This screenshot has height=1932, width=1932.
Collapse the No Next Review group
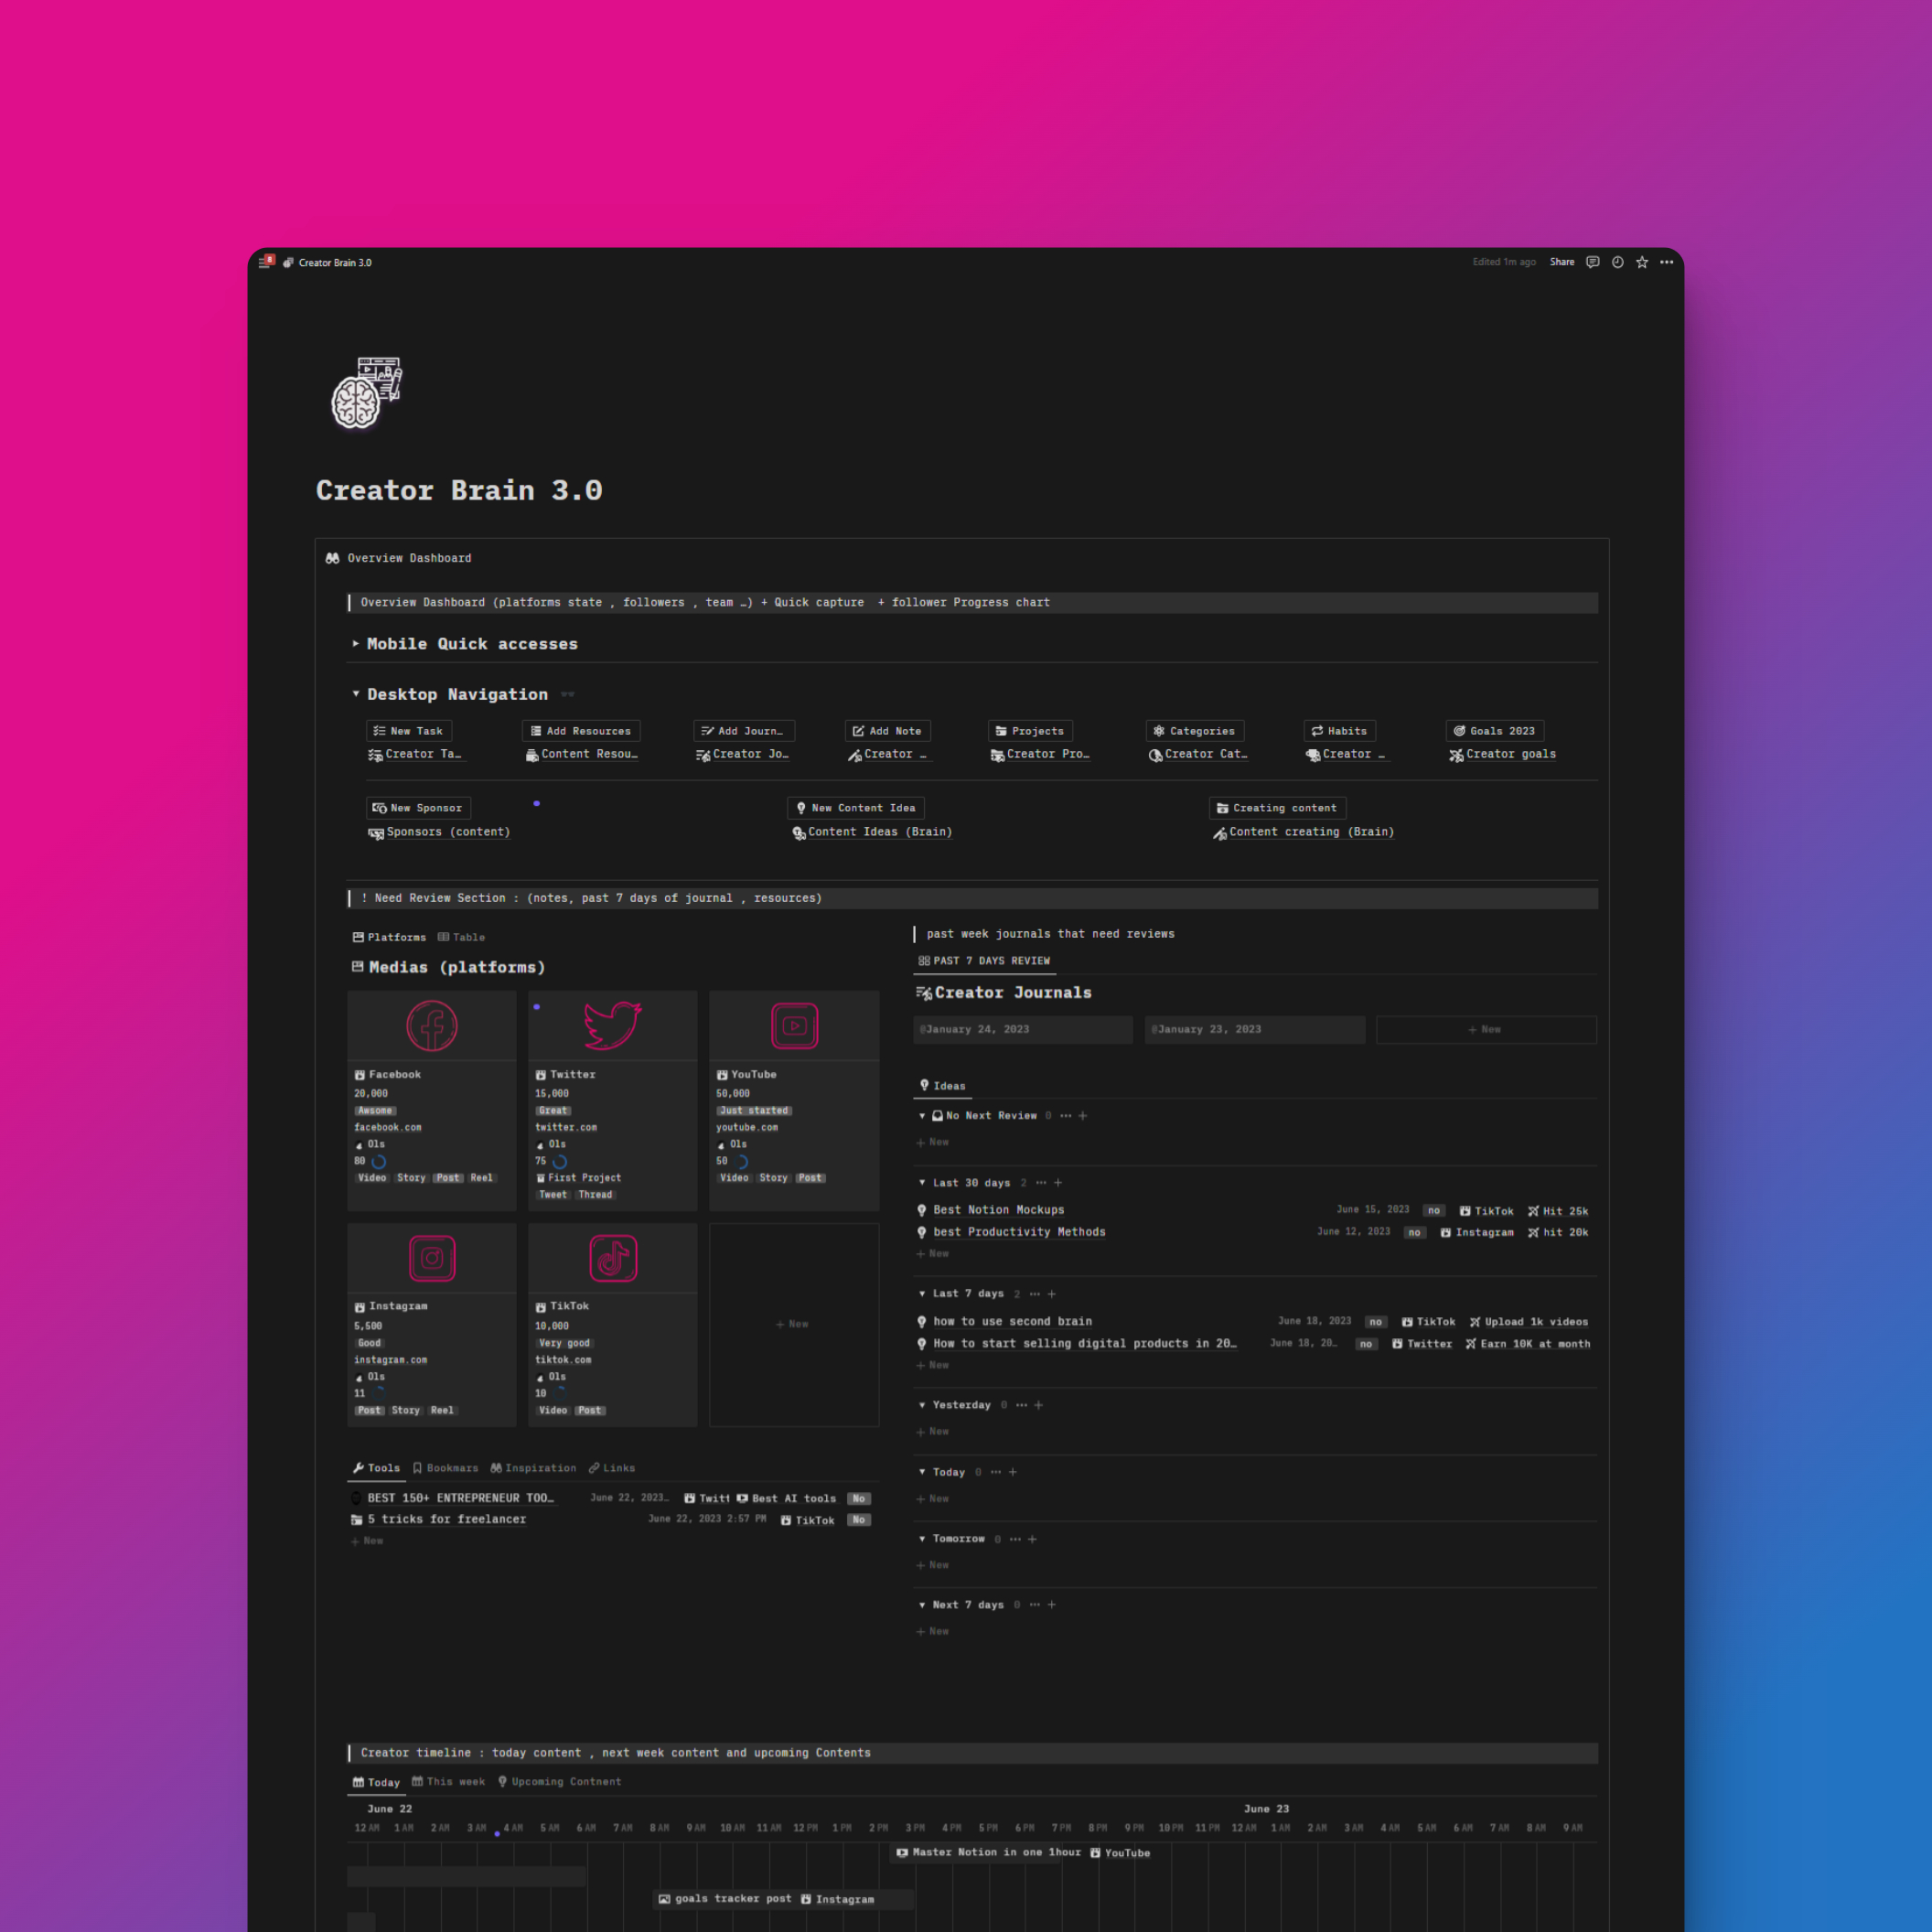[922, 1116]
